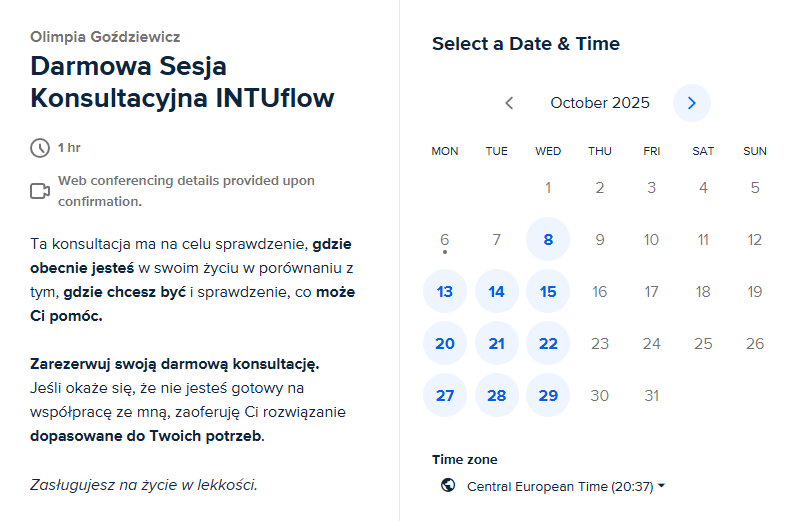Choose October 15 date
796x521 pixels.
(548, 292)
